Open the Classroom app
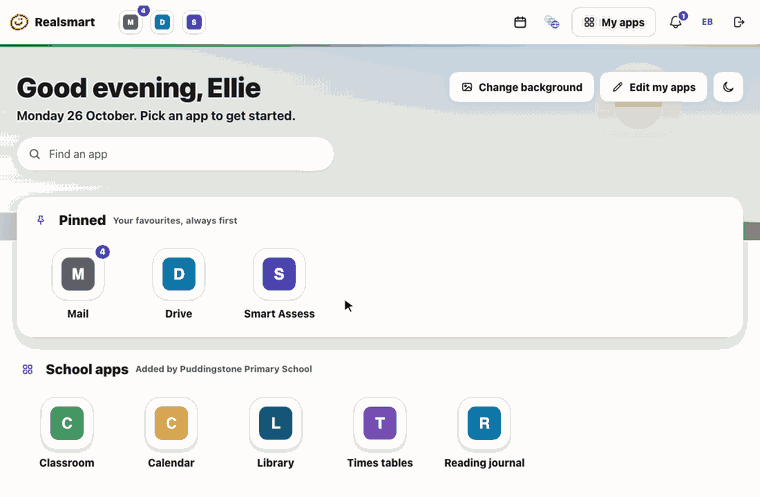This screenshot has width=760, height=497. 67,423
